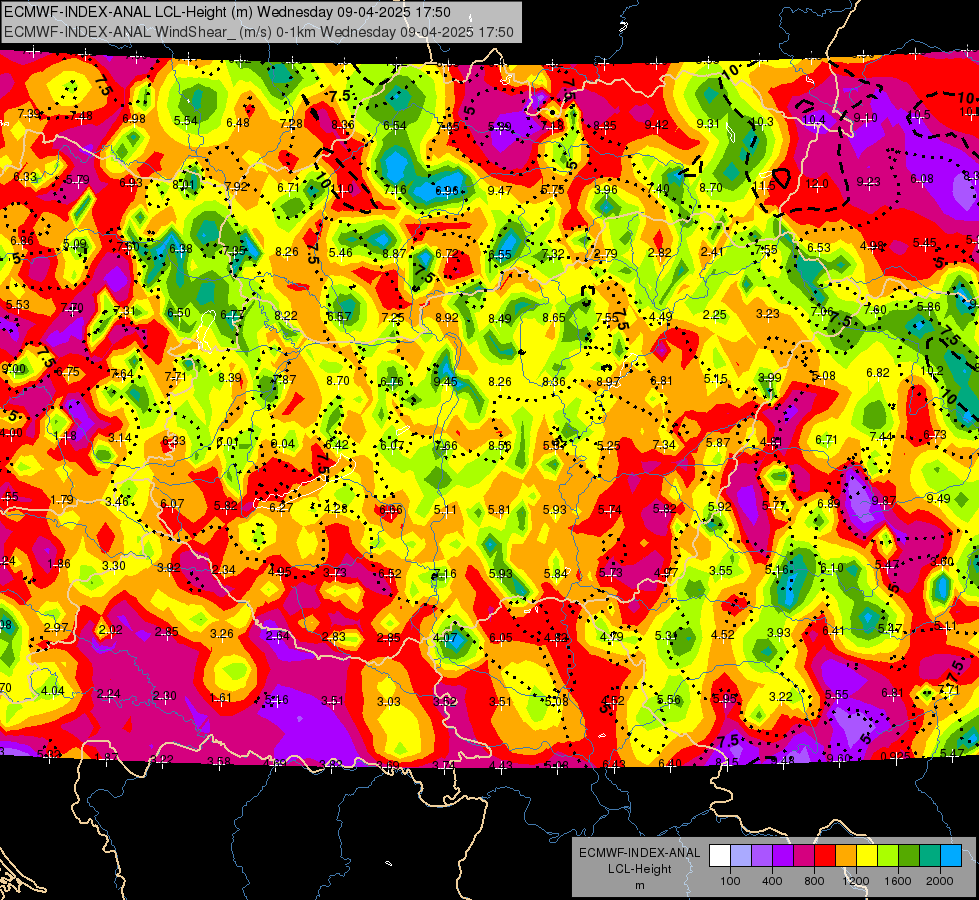Screen dimensions: 979x900
Task: Click the 9.23 wind shear value
Action: click(868, 181)
